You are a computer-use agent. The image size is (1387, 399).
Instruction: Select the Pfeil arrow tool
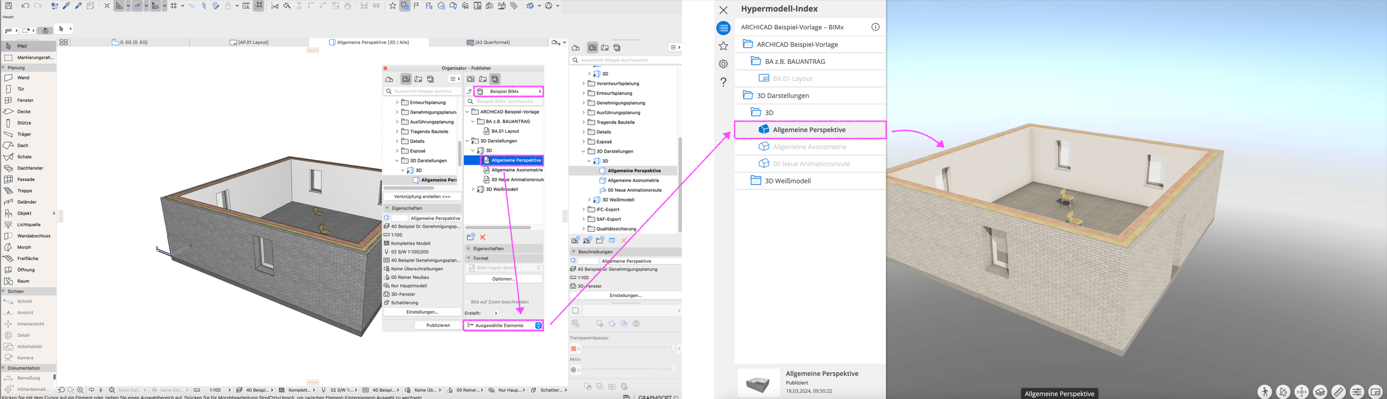tap(28, 46)
